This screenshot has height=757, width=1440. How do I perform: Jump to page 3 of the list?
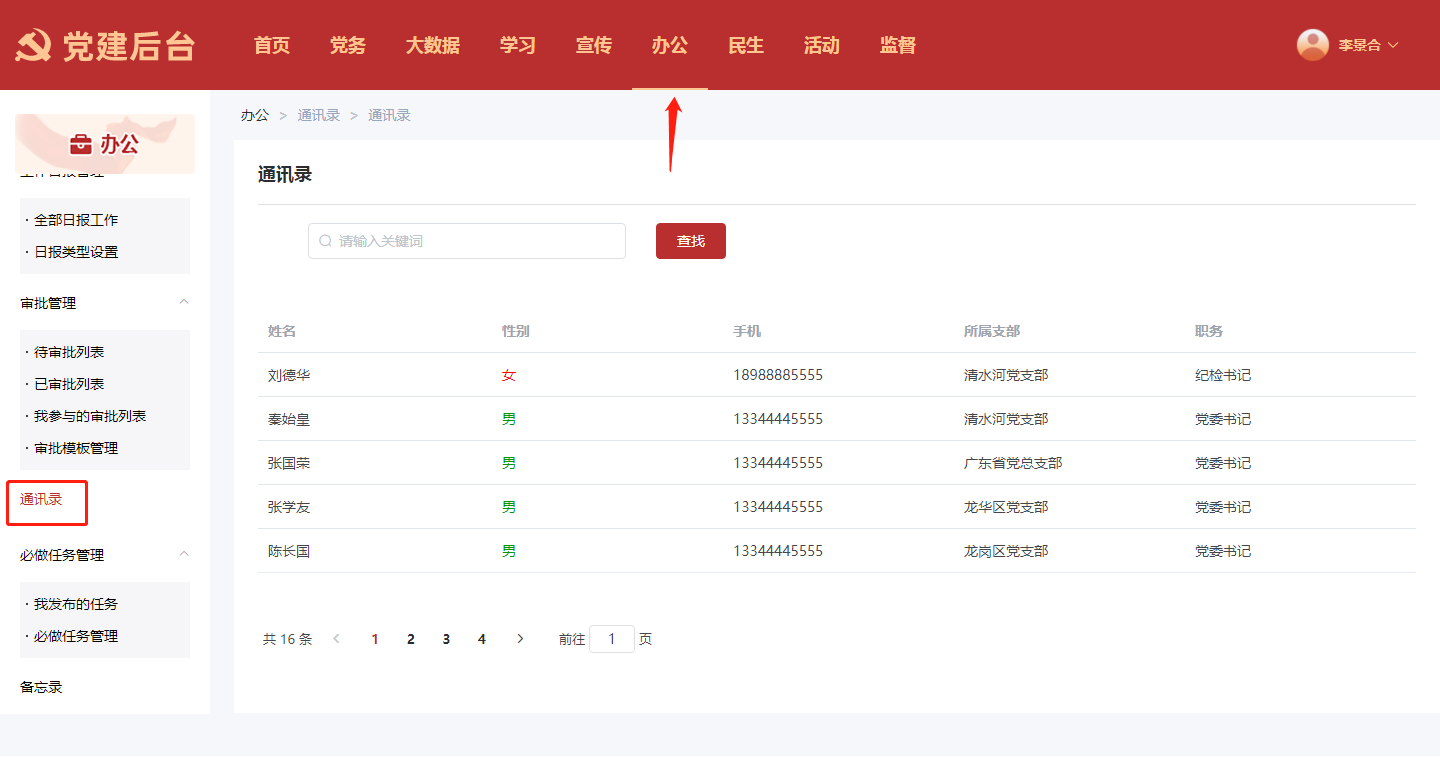(x=446, y=639)
